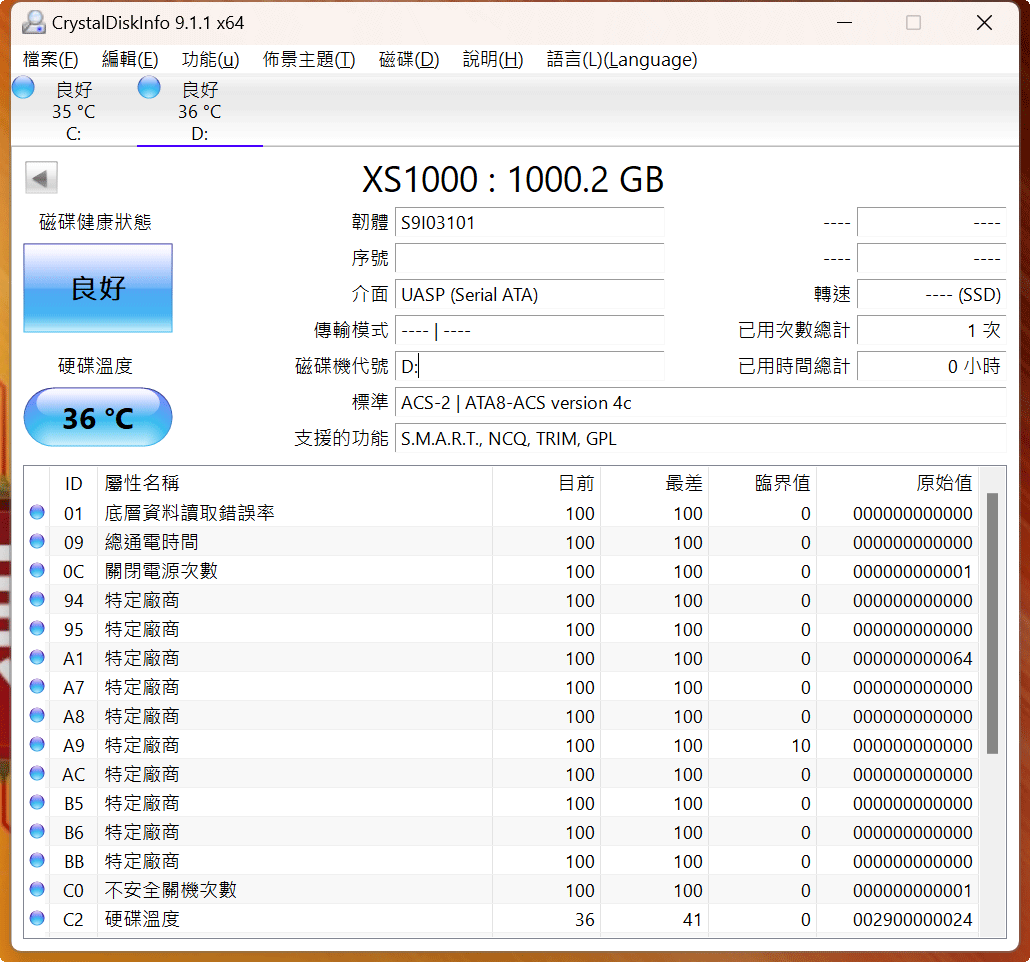Click the status orb for attribute 09
This screenshot has width=1030, height=962.
(37, 541)
